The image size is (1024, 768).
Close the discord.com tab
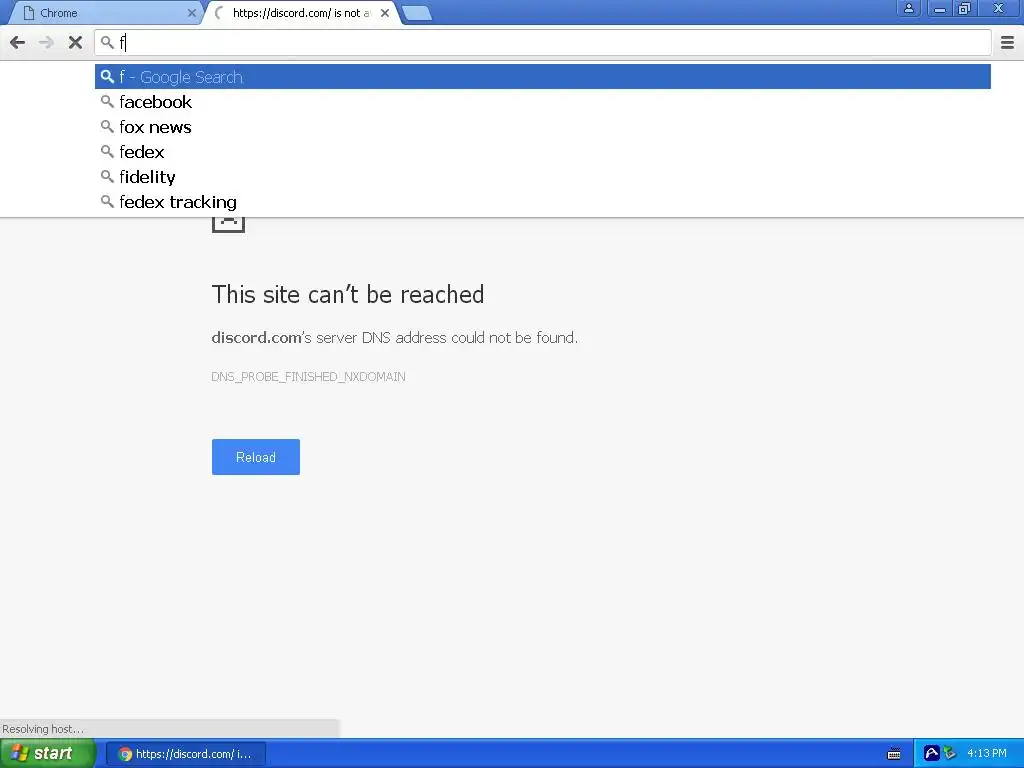pos(385,13)
